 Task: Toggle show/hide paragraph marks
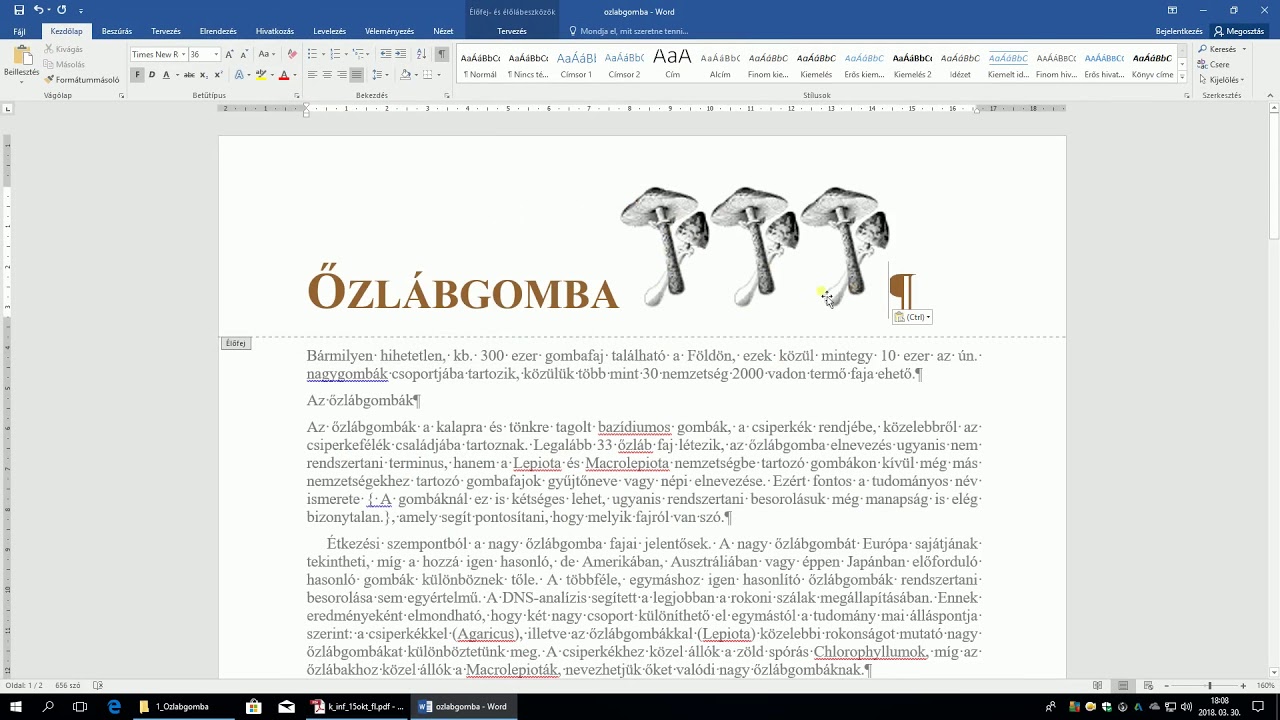pyautogui.click(x=441, y=54)
